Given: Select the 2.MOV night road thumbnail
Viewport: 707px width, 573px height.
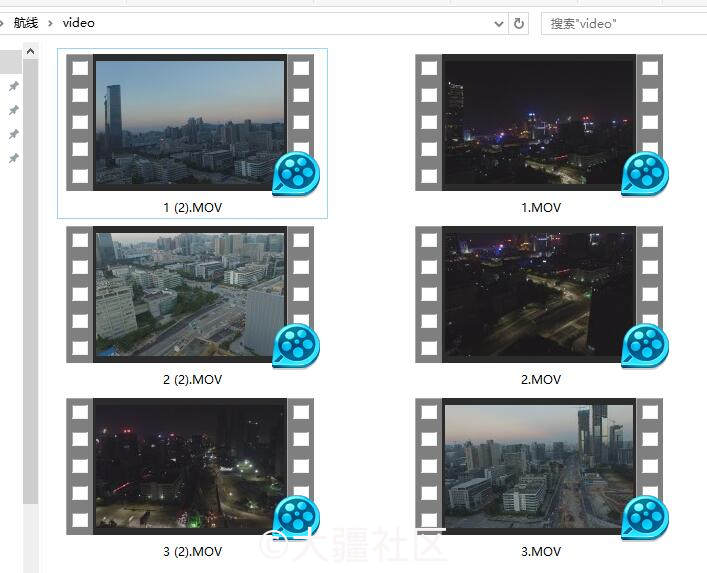Looking at the screenshot, I should click(x=539, y=294).
